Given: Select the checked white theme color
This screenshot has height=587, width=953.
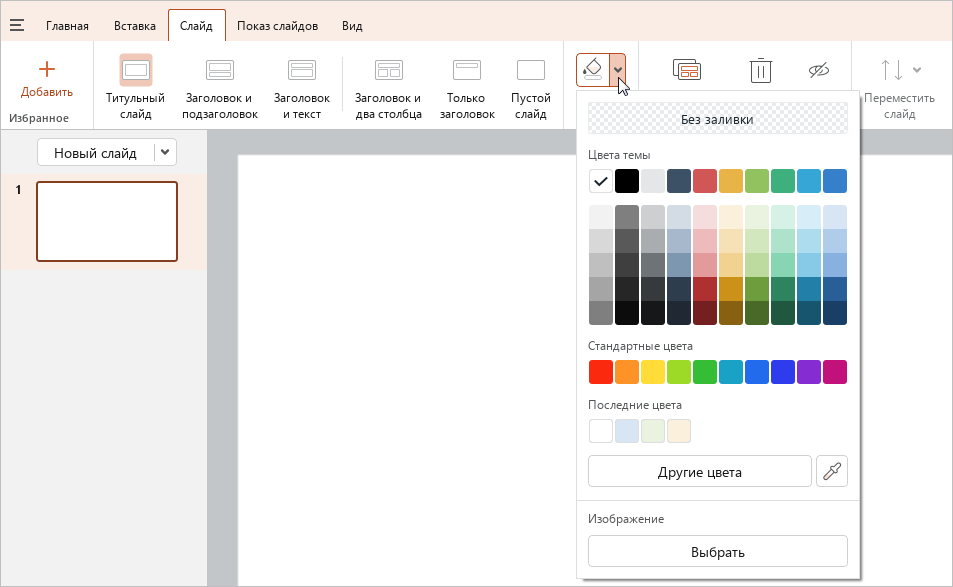Looking at the screenshot, I should tap(600, 181).
